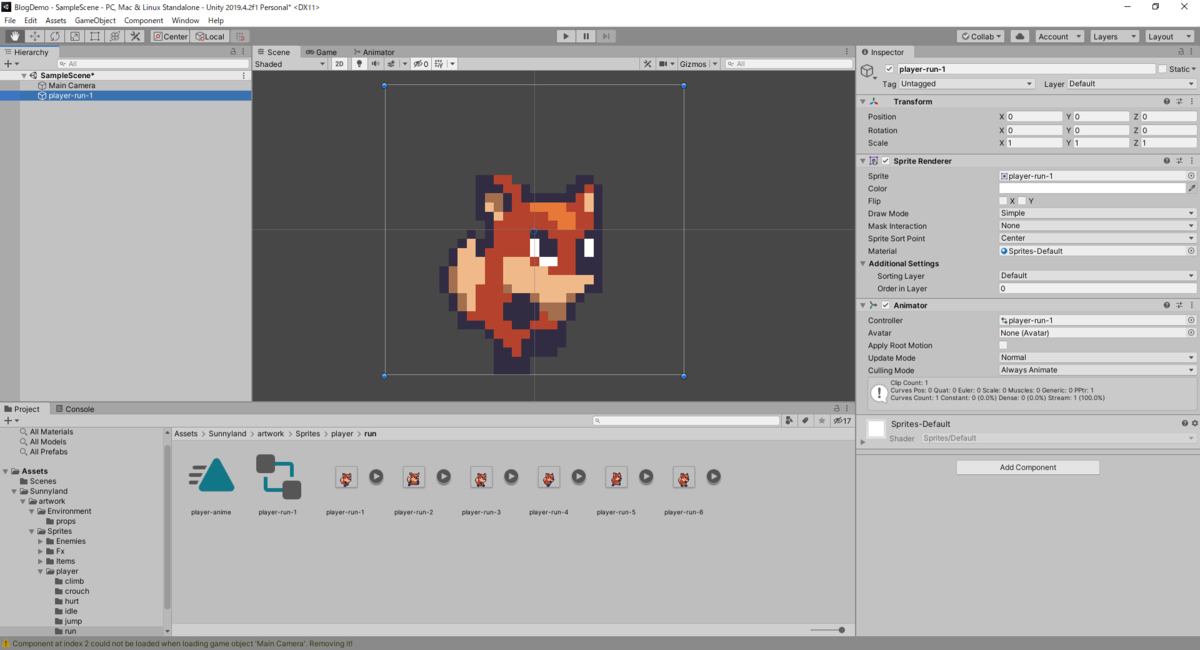Open Tag dropdown showing Untagged

click(967, 84)
